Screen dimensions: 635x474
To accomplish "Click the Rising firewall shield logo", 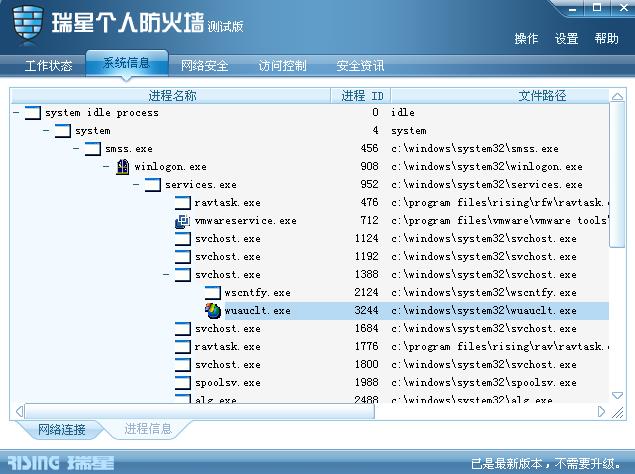I will (x=28, y=24).
